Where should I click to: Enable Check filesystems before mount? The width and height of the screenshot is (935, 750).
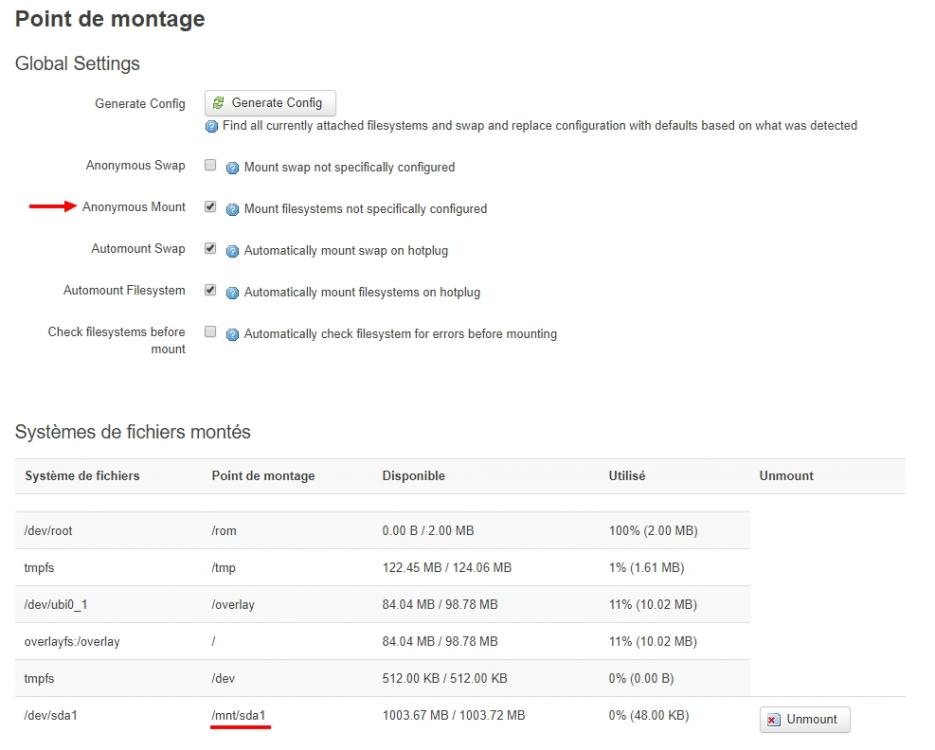pyautogui.click(x=210, y=333)
